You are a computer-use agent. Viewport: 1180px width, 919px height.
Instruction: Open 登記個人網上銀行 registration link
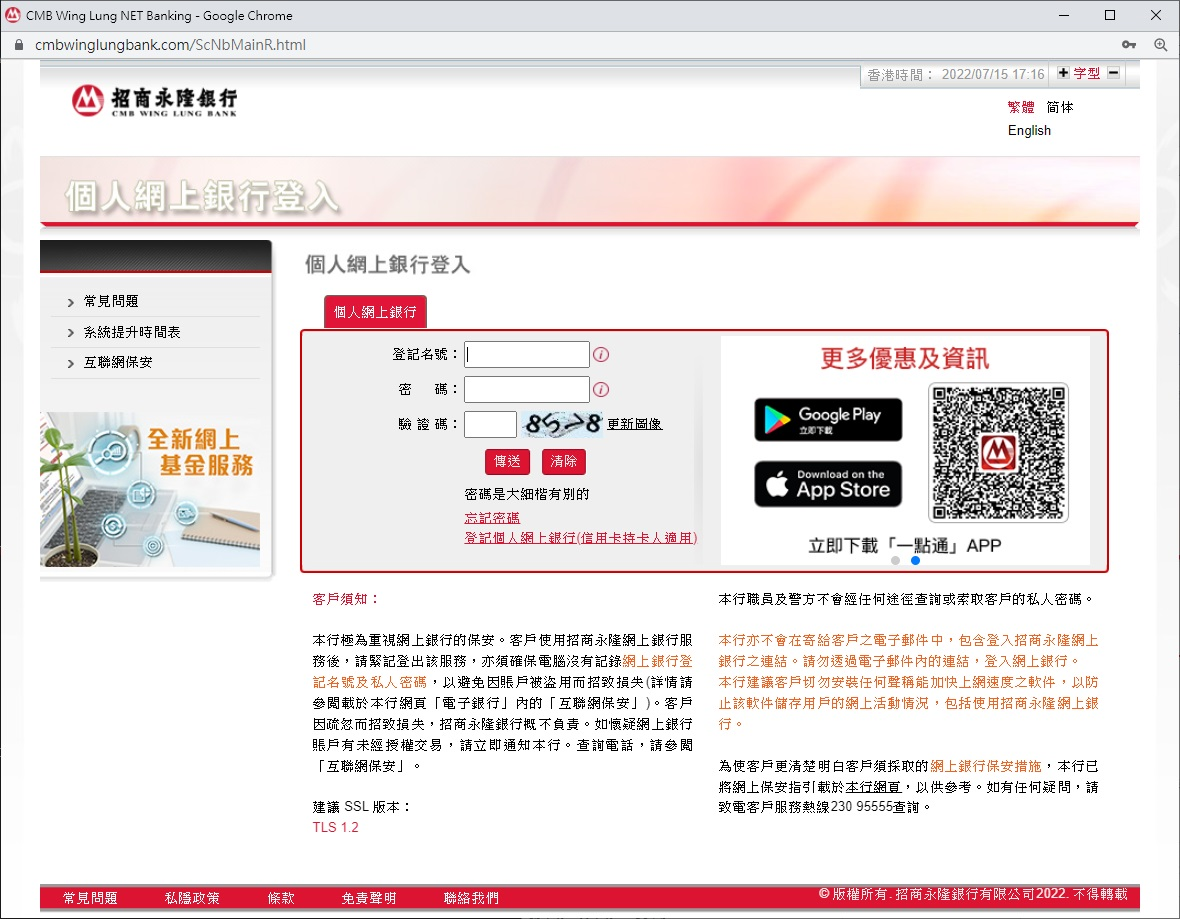coord(580,537)
